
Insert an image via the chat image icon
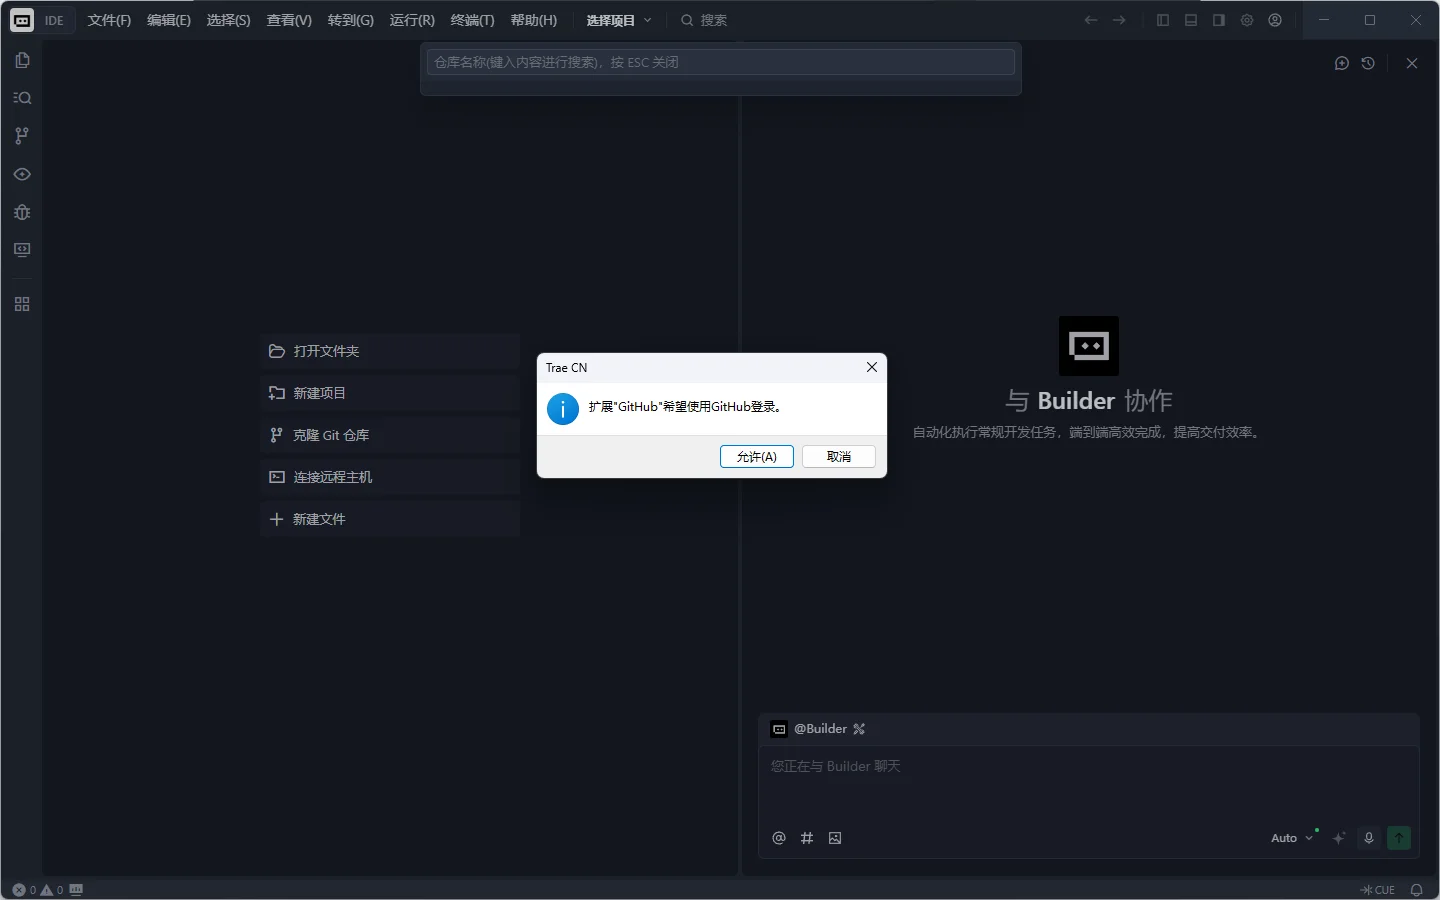pos(835,838)
